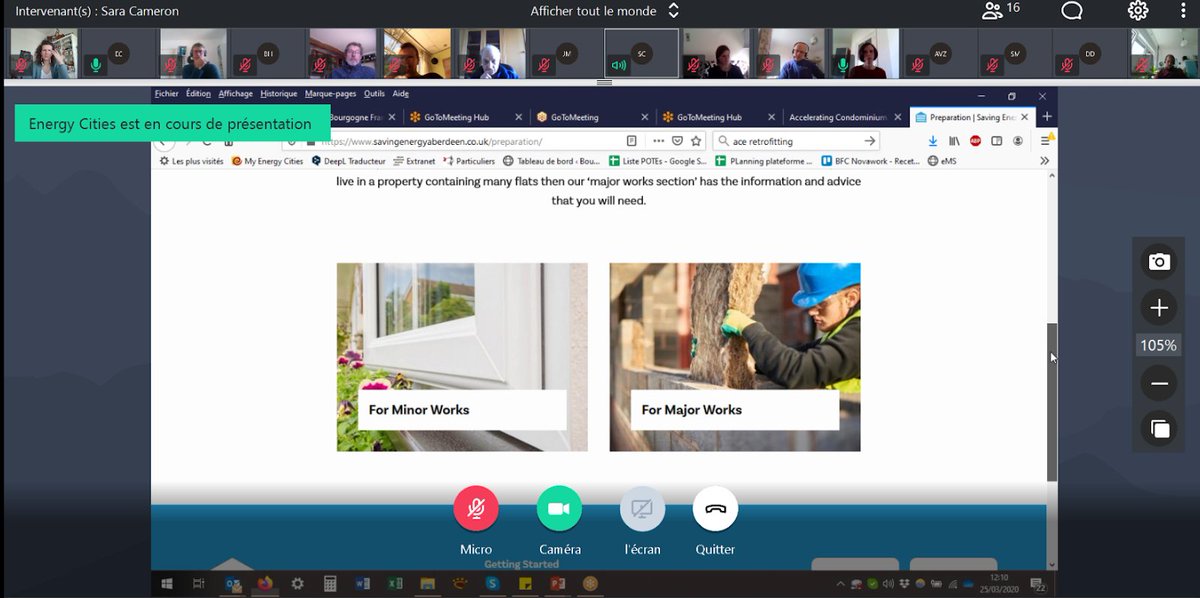Open the DeepL Traducteur bookmark
Screen dimensions: 1200x598
[349, 161]
